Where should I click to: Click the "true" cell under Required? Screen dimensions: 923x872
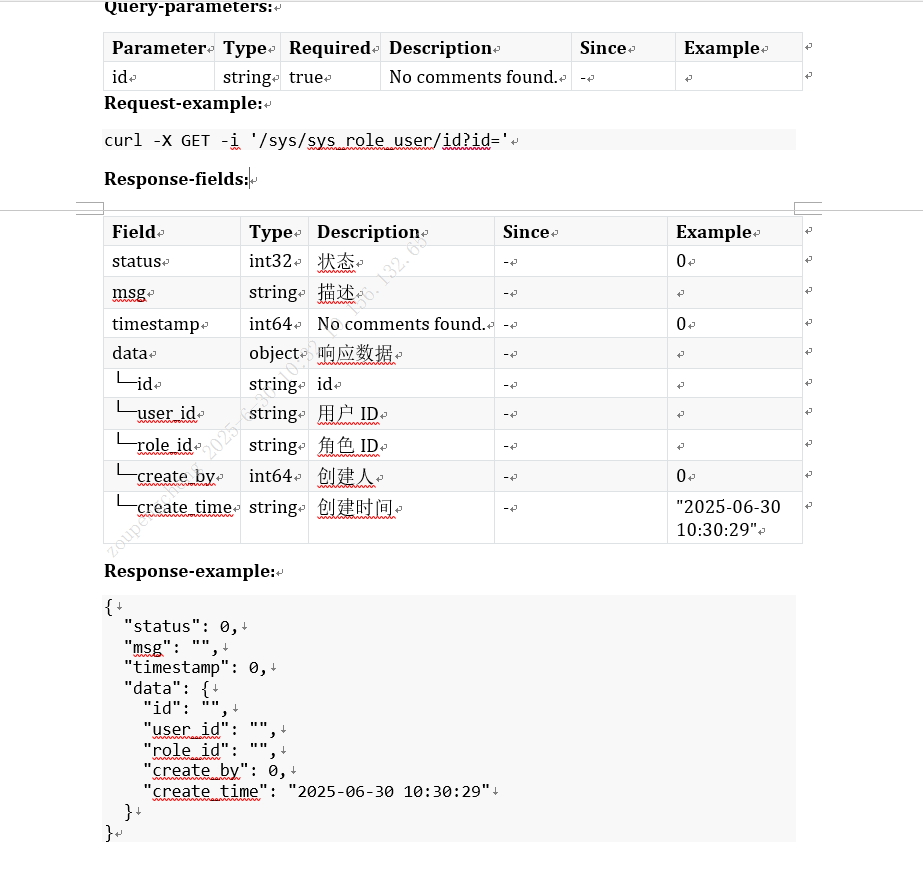(306, 77)
